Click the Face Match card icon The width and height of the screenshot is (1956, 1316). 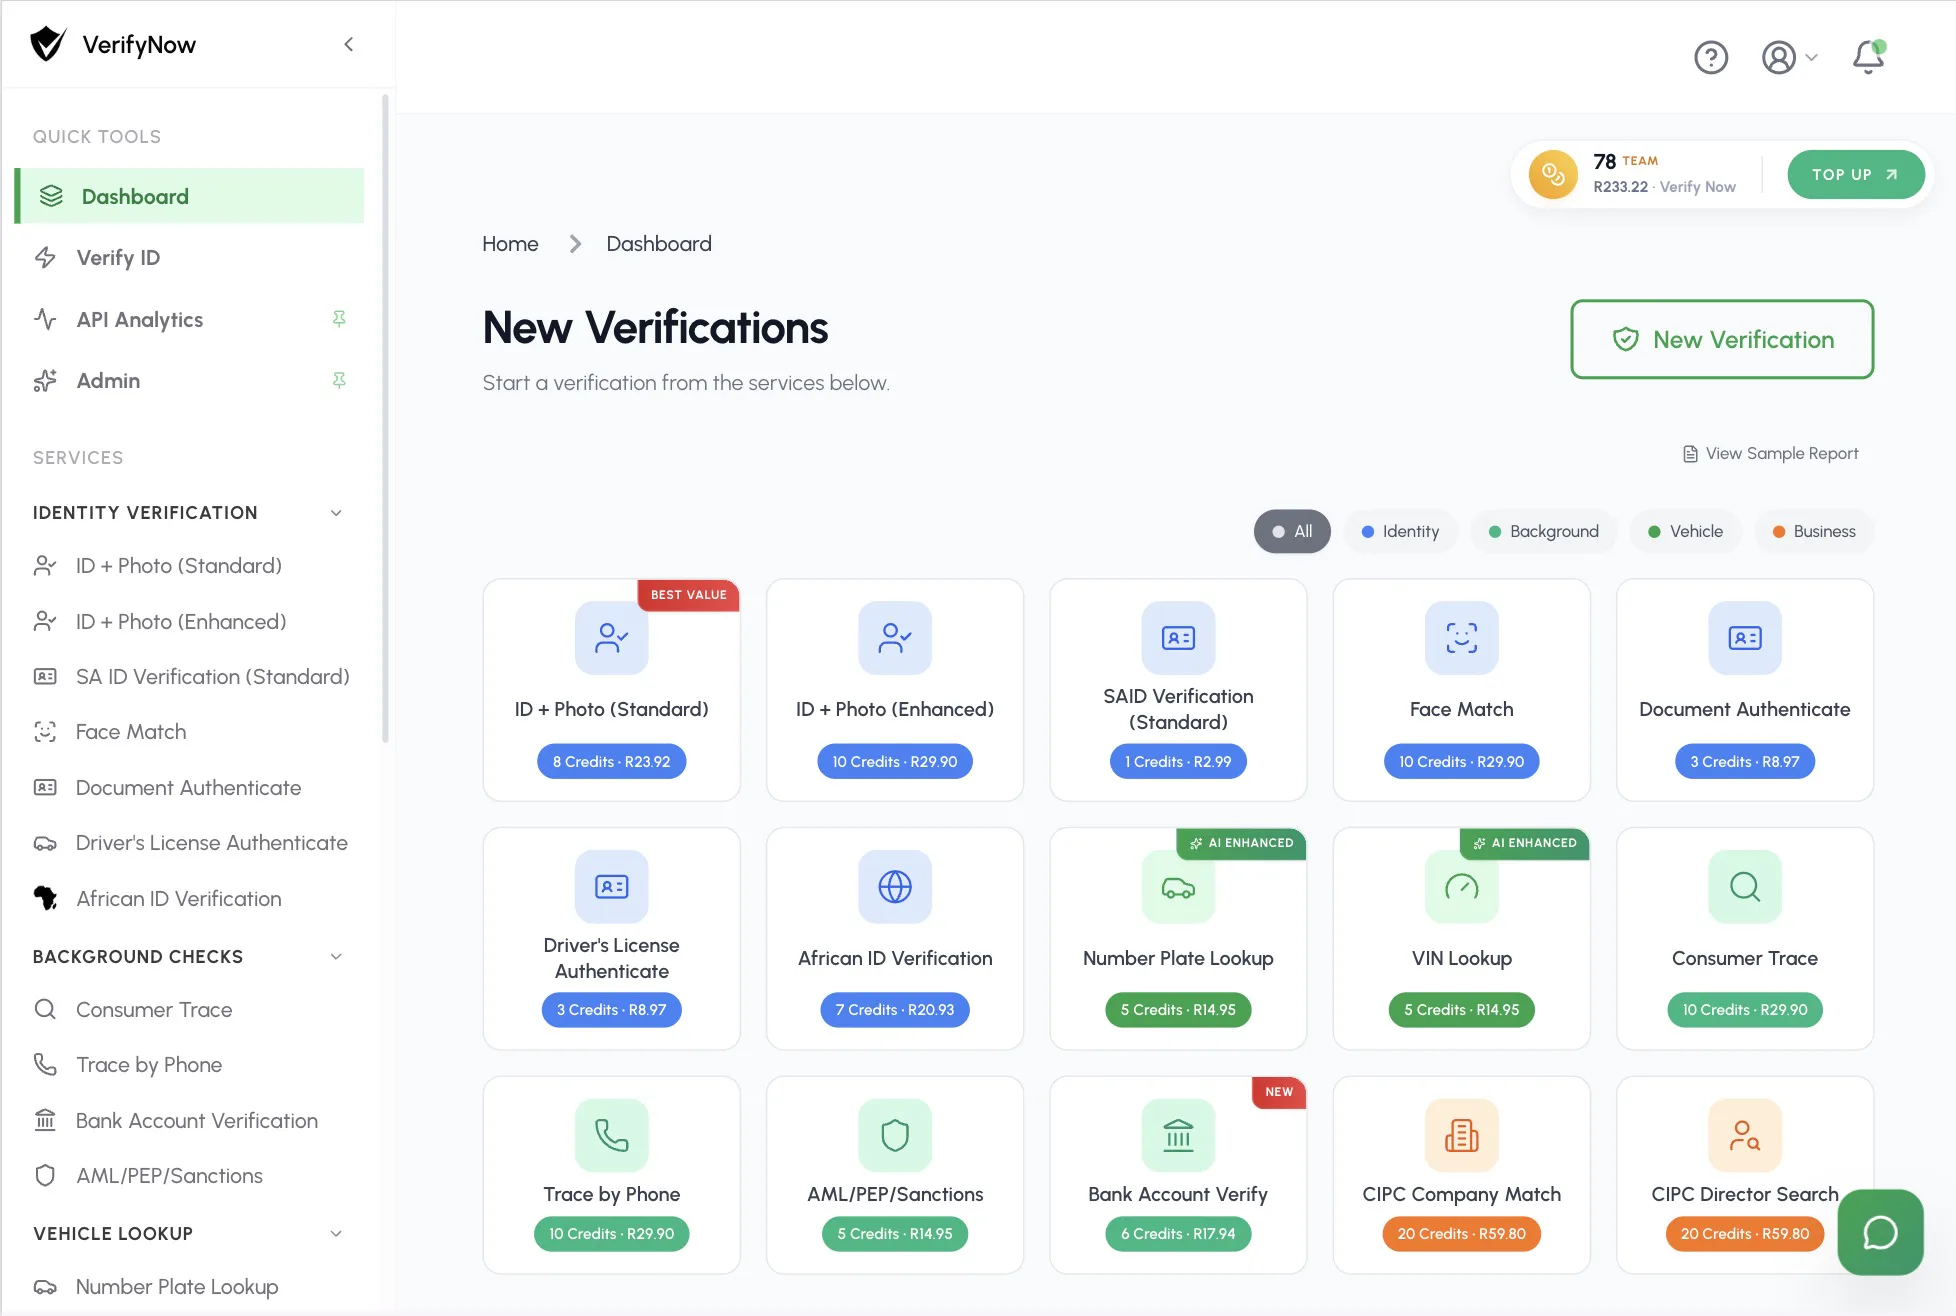point(1461,638)
